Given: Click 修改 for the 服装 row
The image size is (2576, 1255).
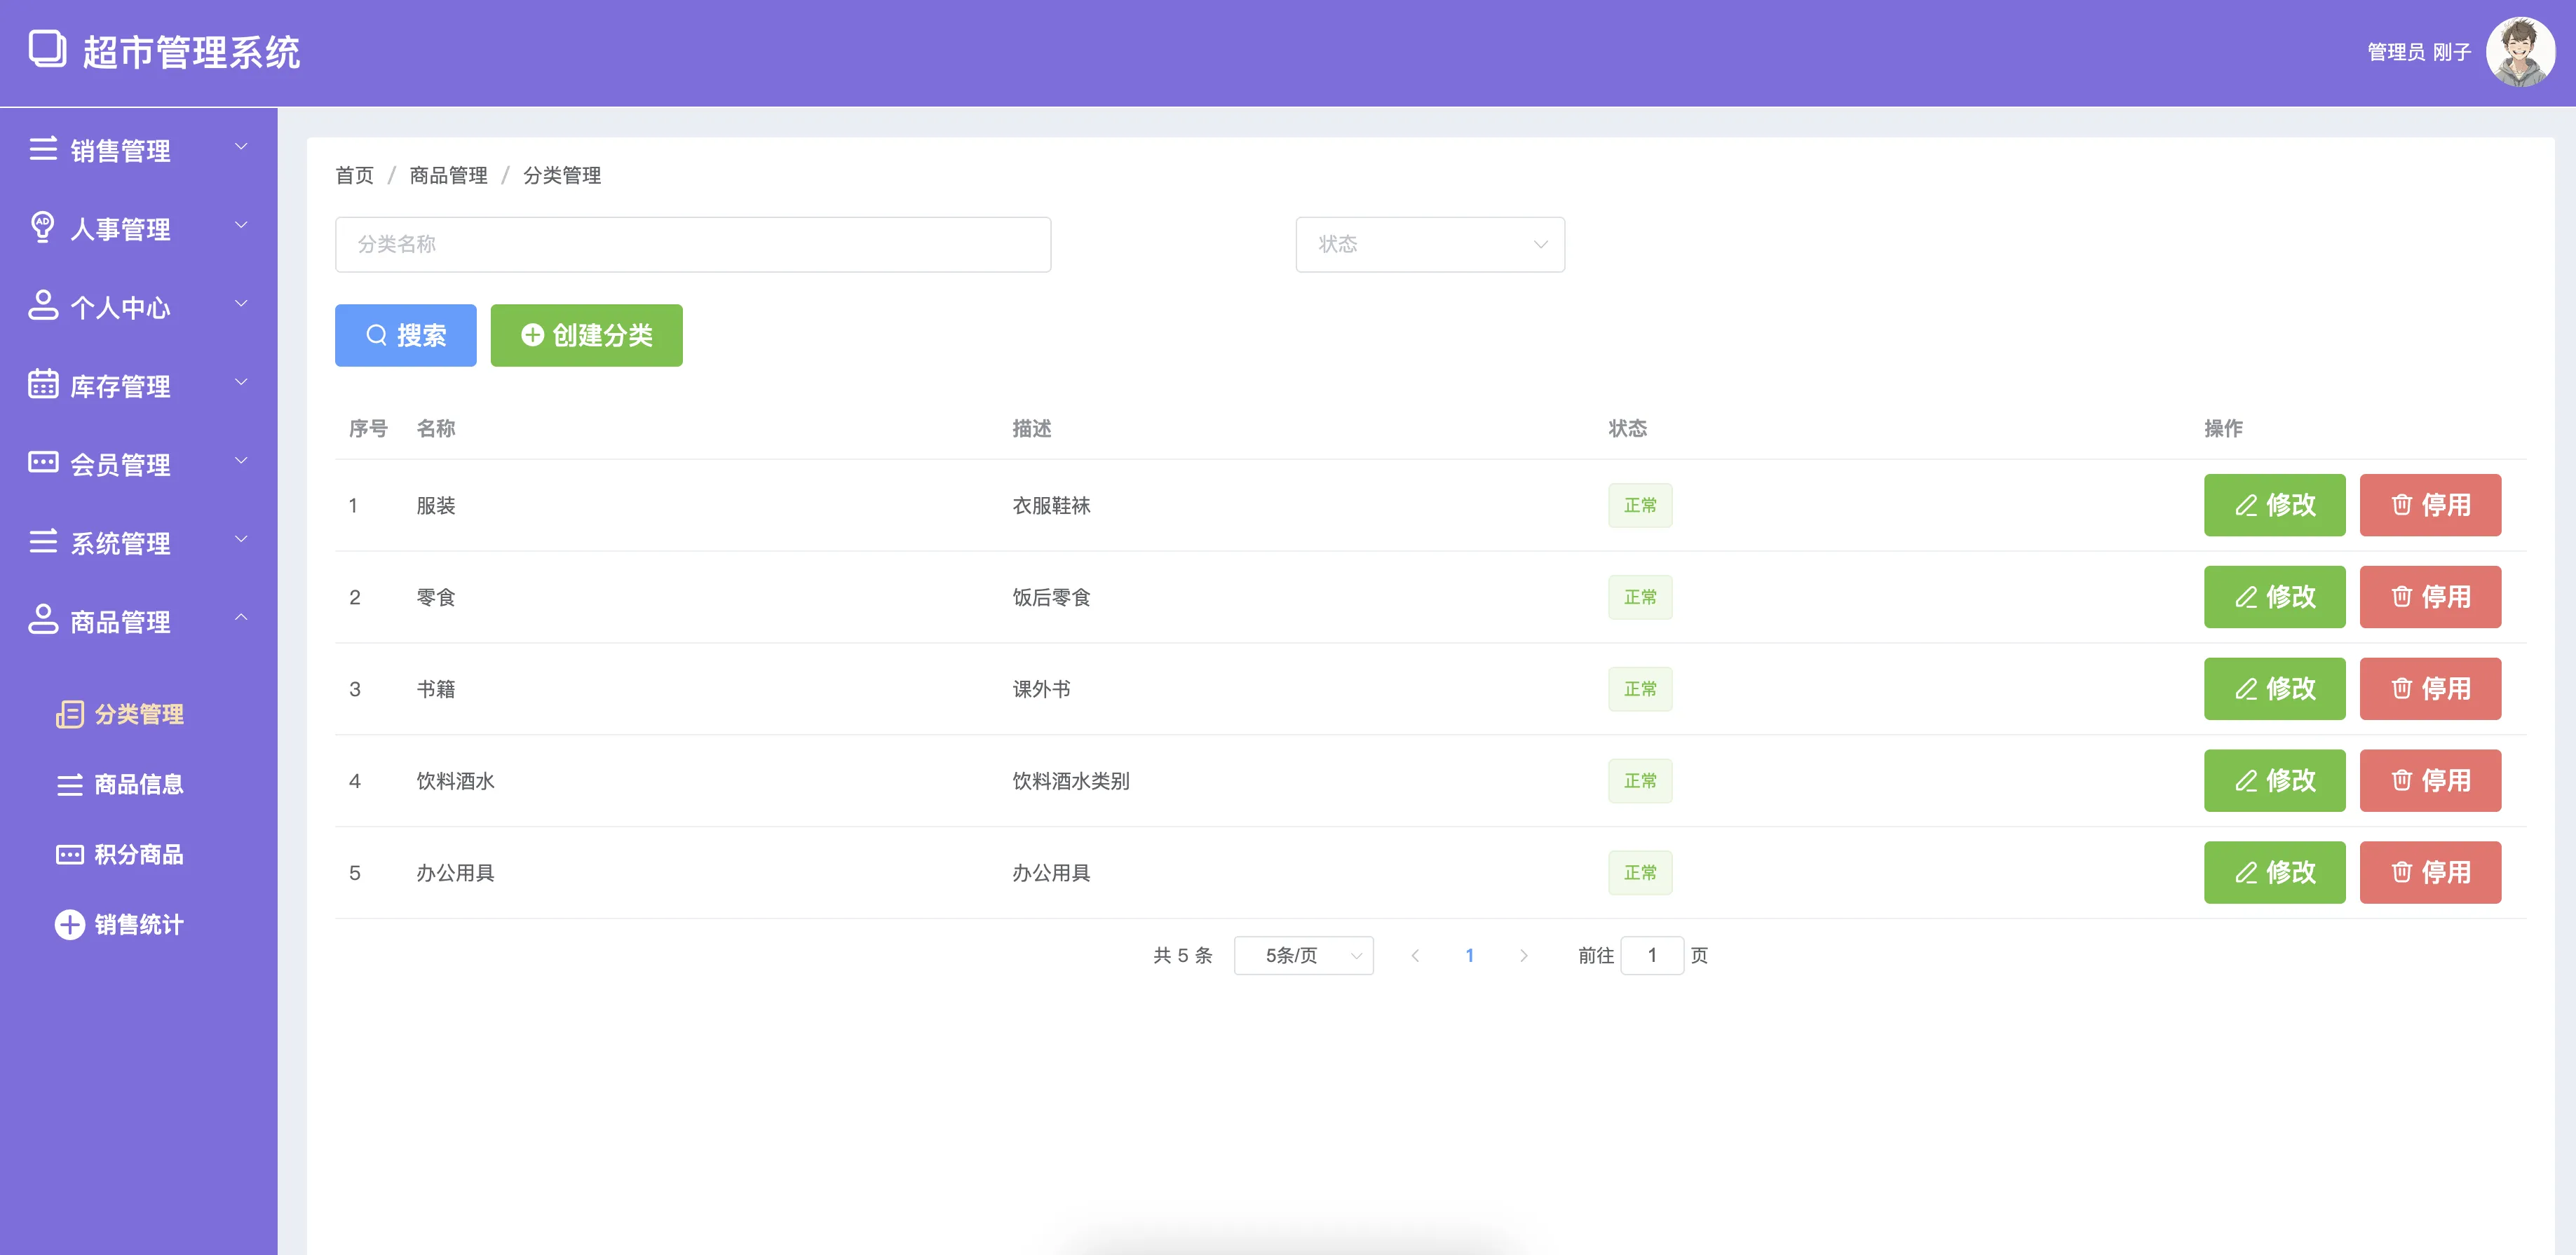Looking at the screenshot, I should pos(2273,505).
